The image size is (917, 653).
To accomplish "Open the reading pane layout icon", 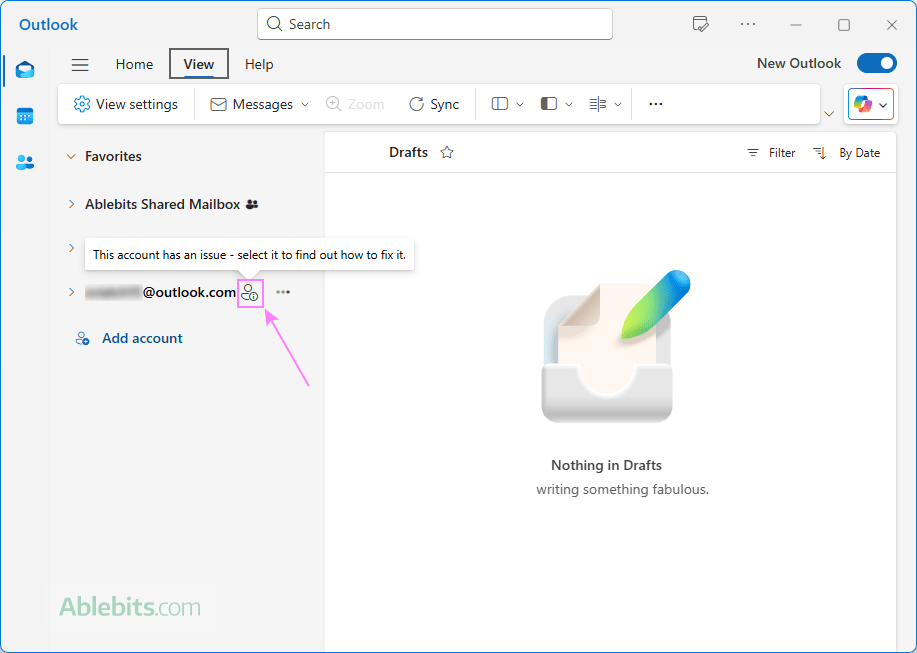I will point(549,104).
